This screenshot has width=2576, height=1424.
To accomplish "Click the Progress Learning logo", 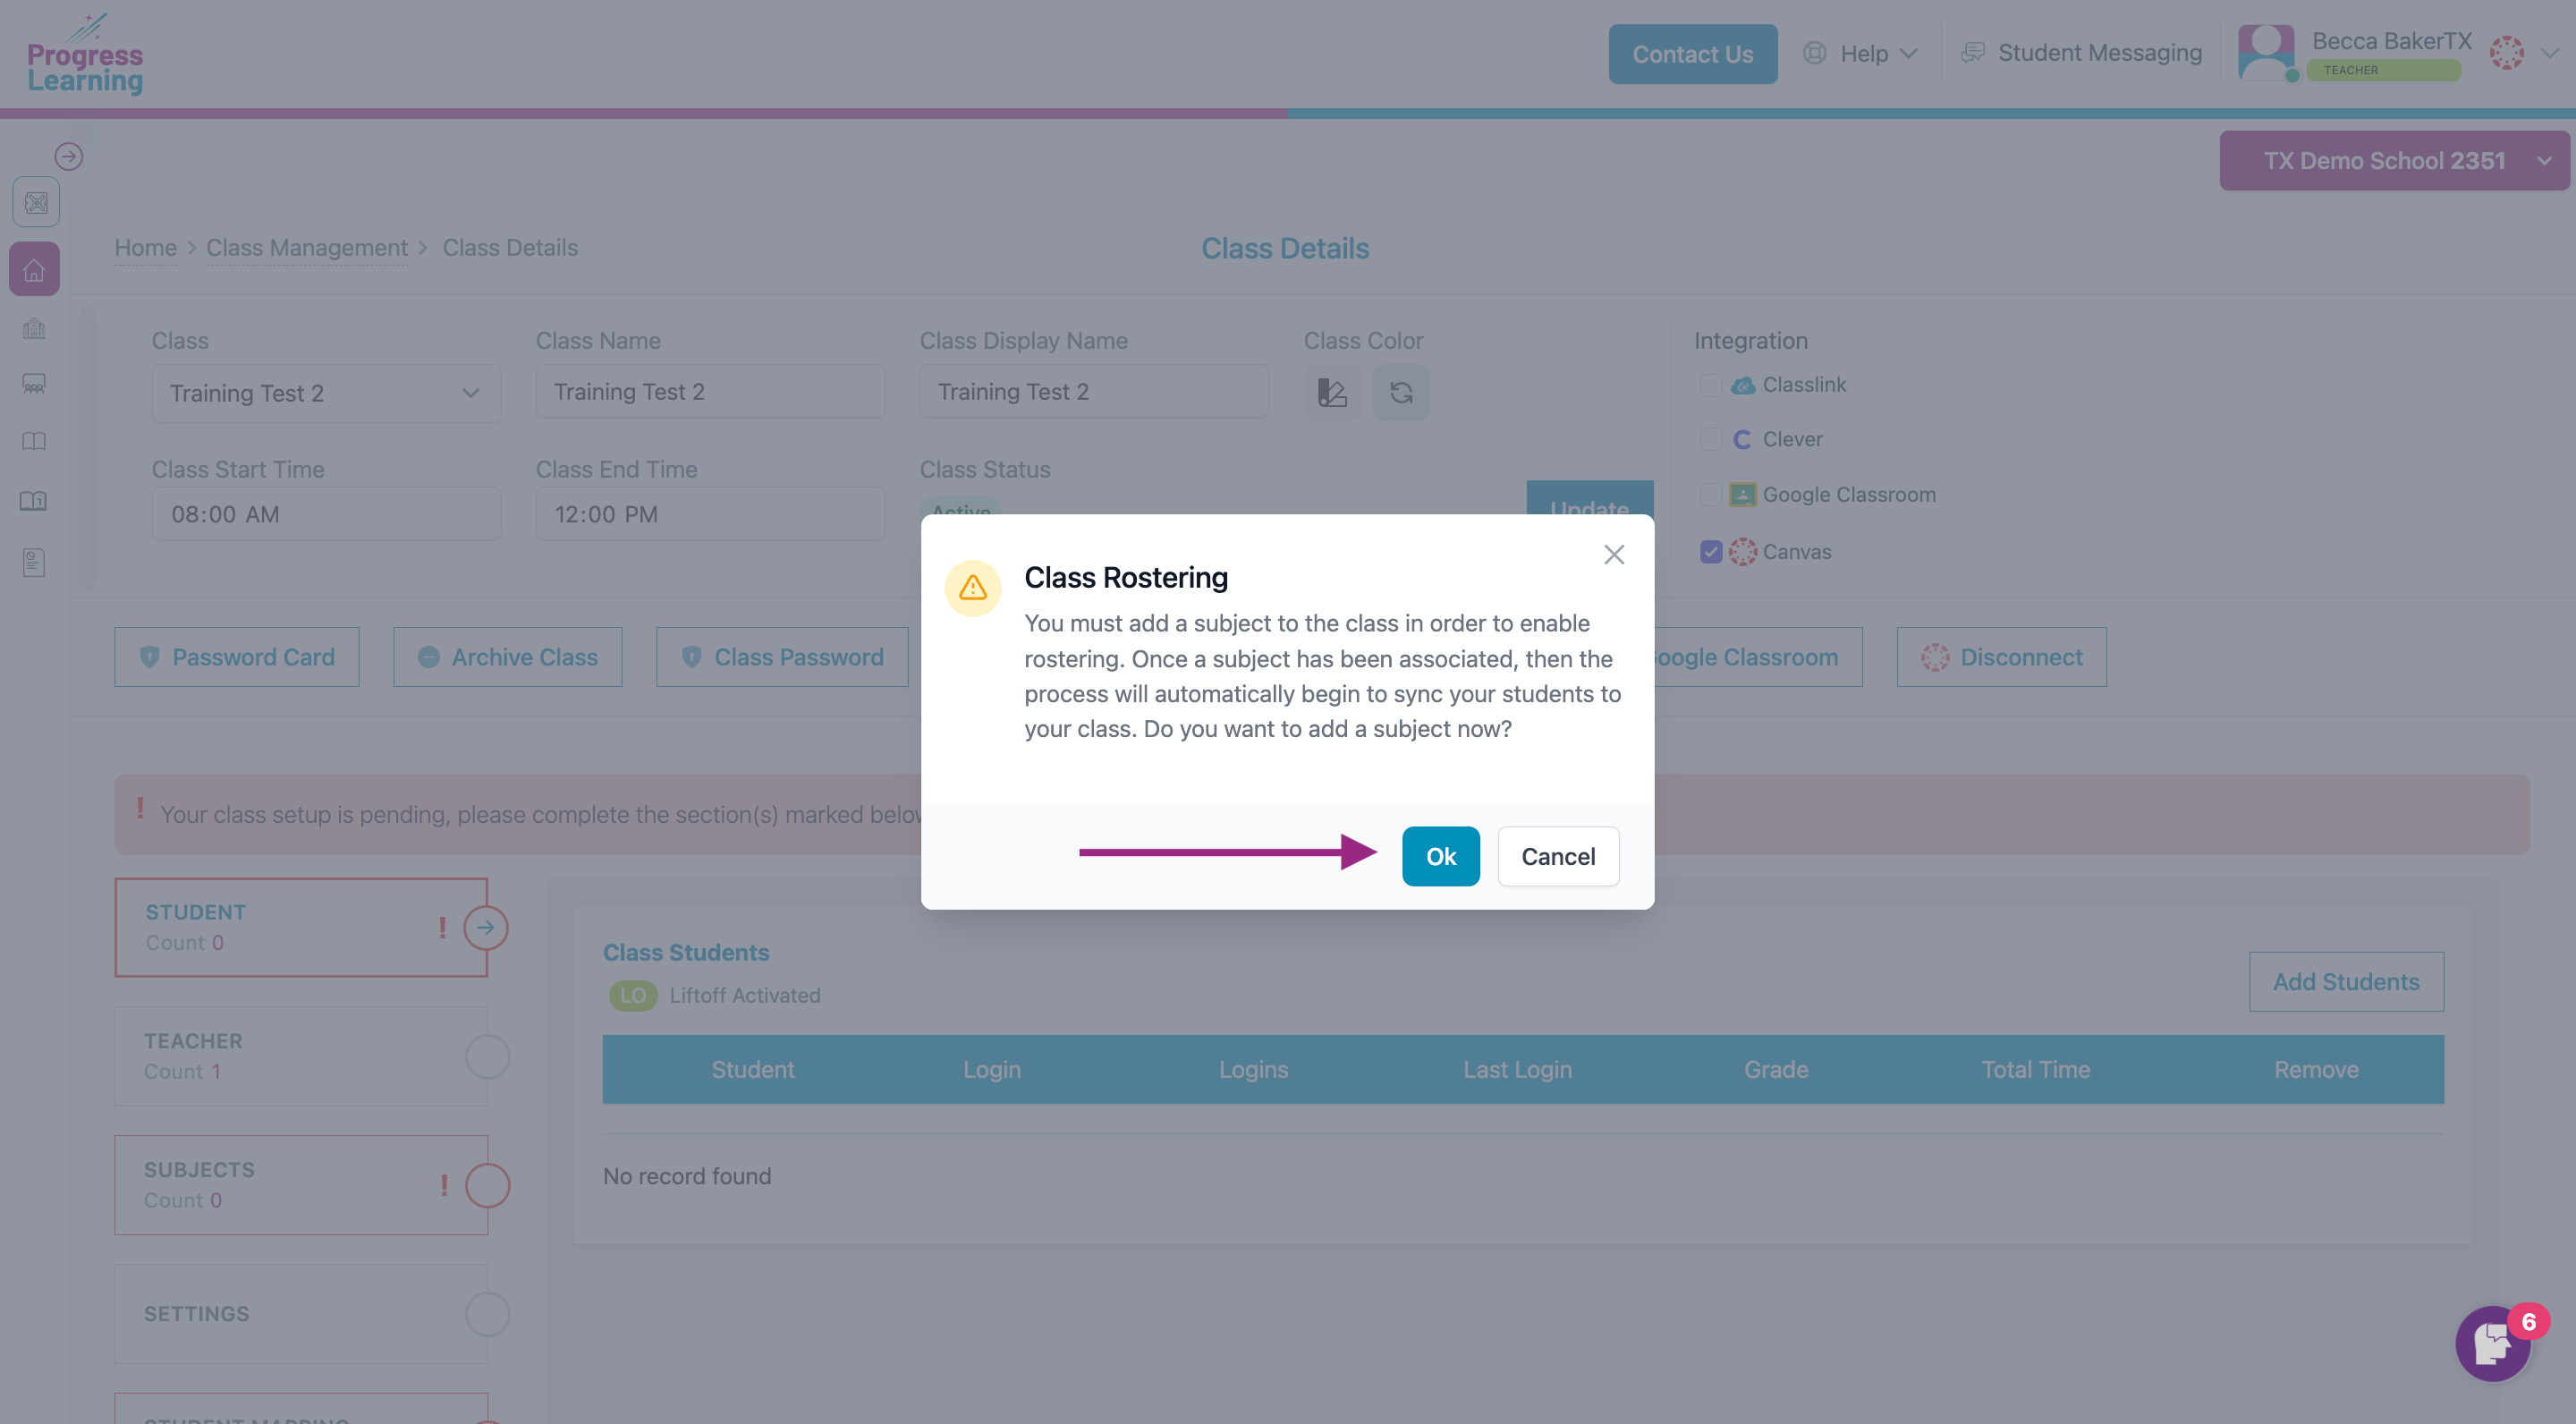I will pos(85,54).
